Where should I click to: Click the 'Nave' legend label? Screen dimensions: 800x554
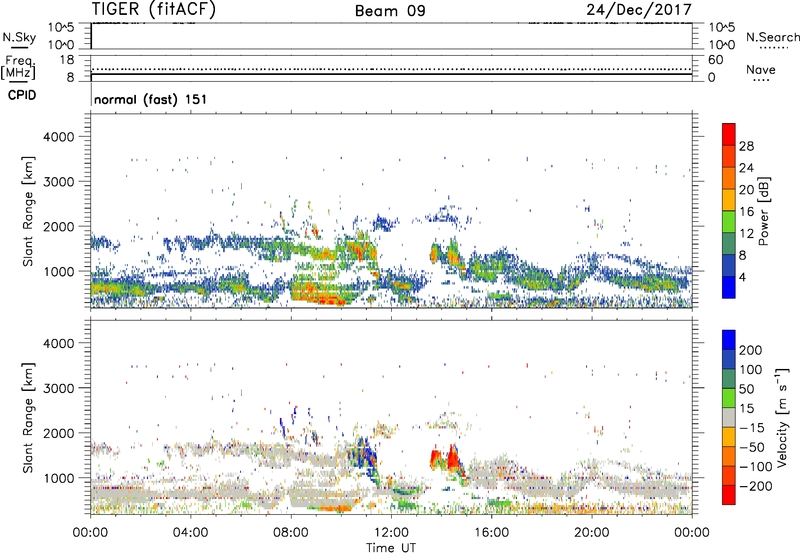761,70
